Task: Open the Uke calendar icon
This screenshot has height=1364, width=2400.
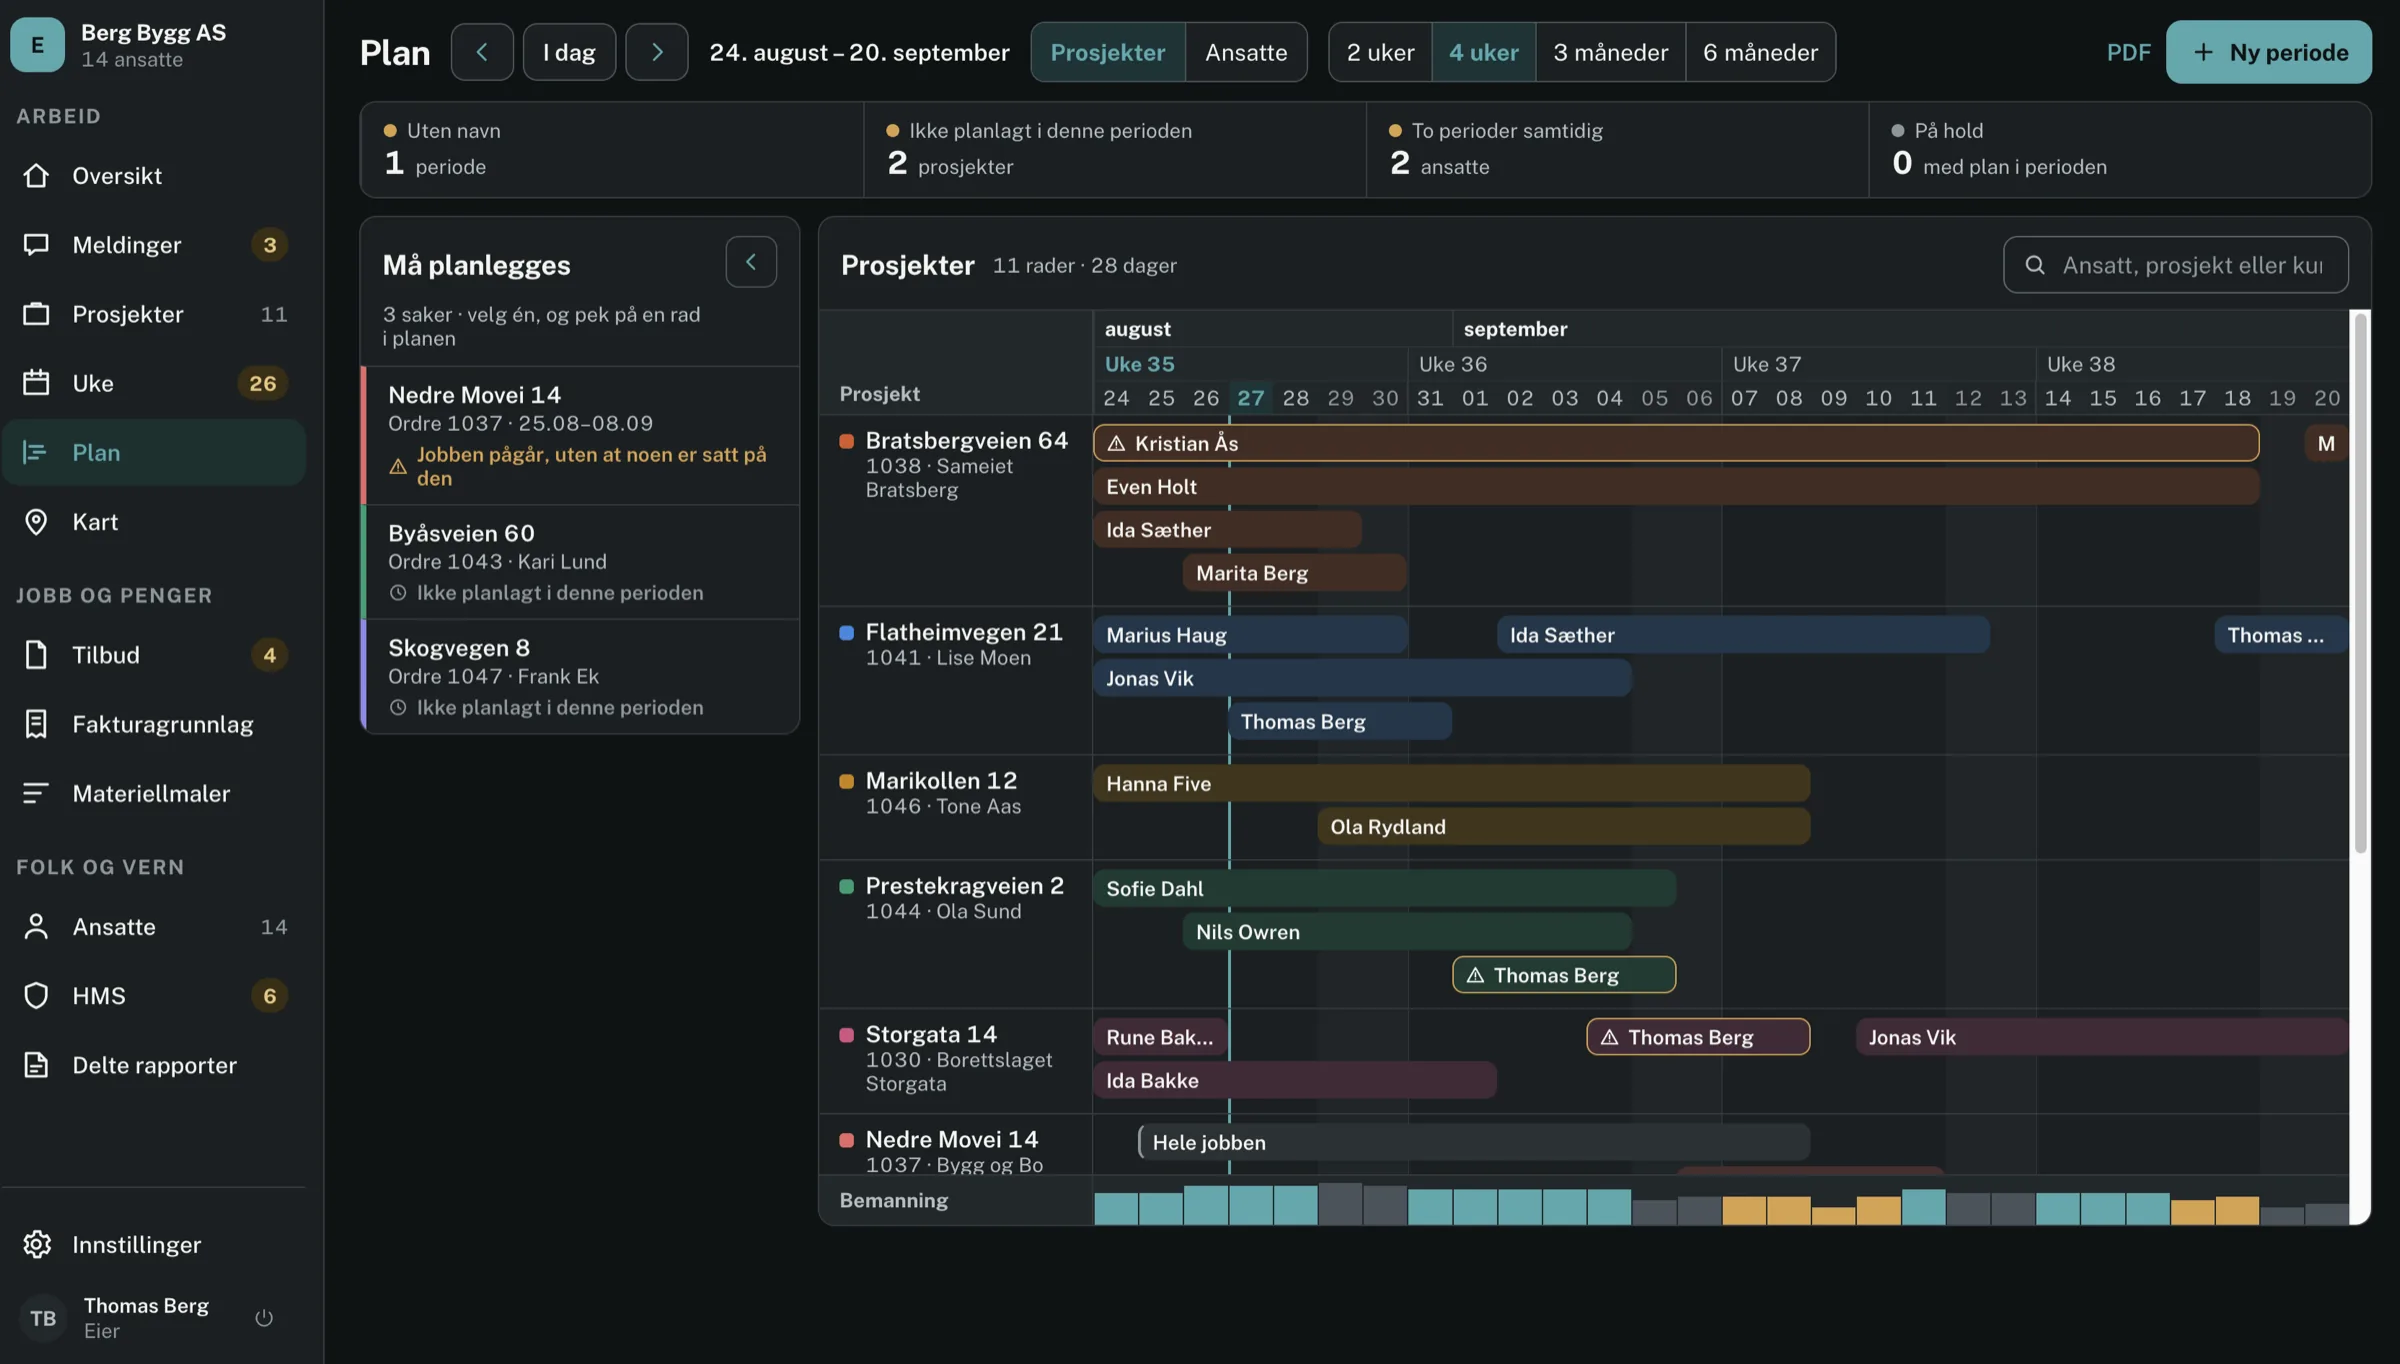Action: point(36,382)
